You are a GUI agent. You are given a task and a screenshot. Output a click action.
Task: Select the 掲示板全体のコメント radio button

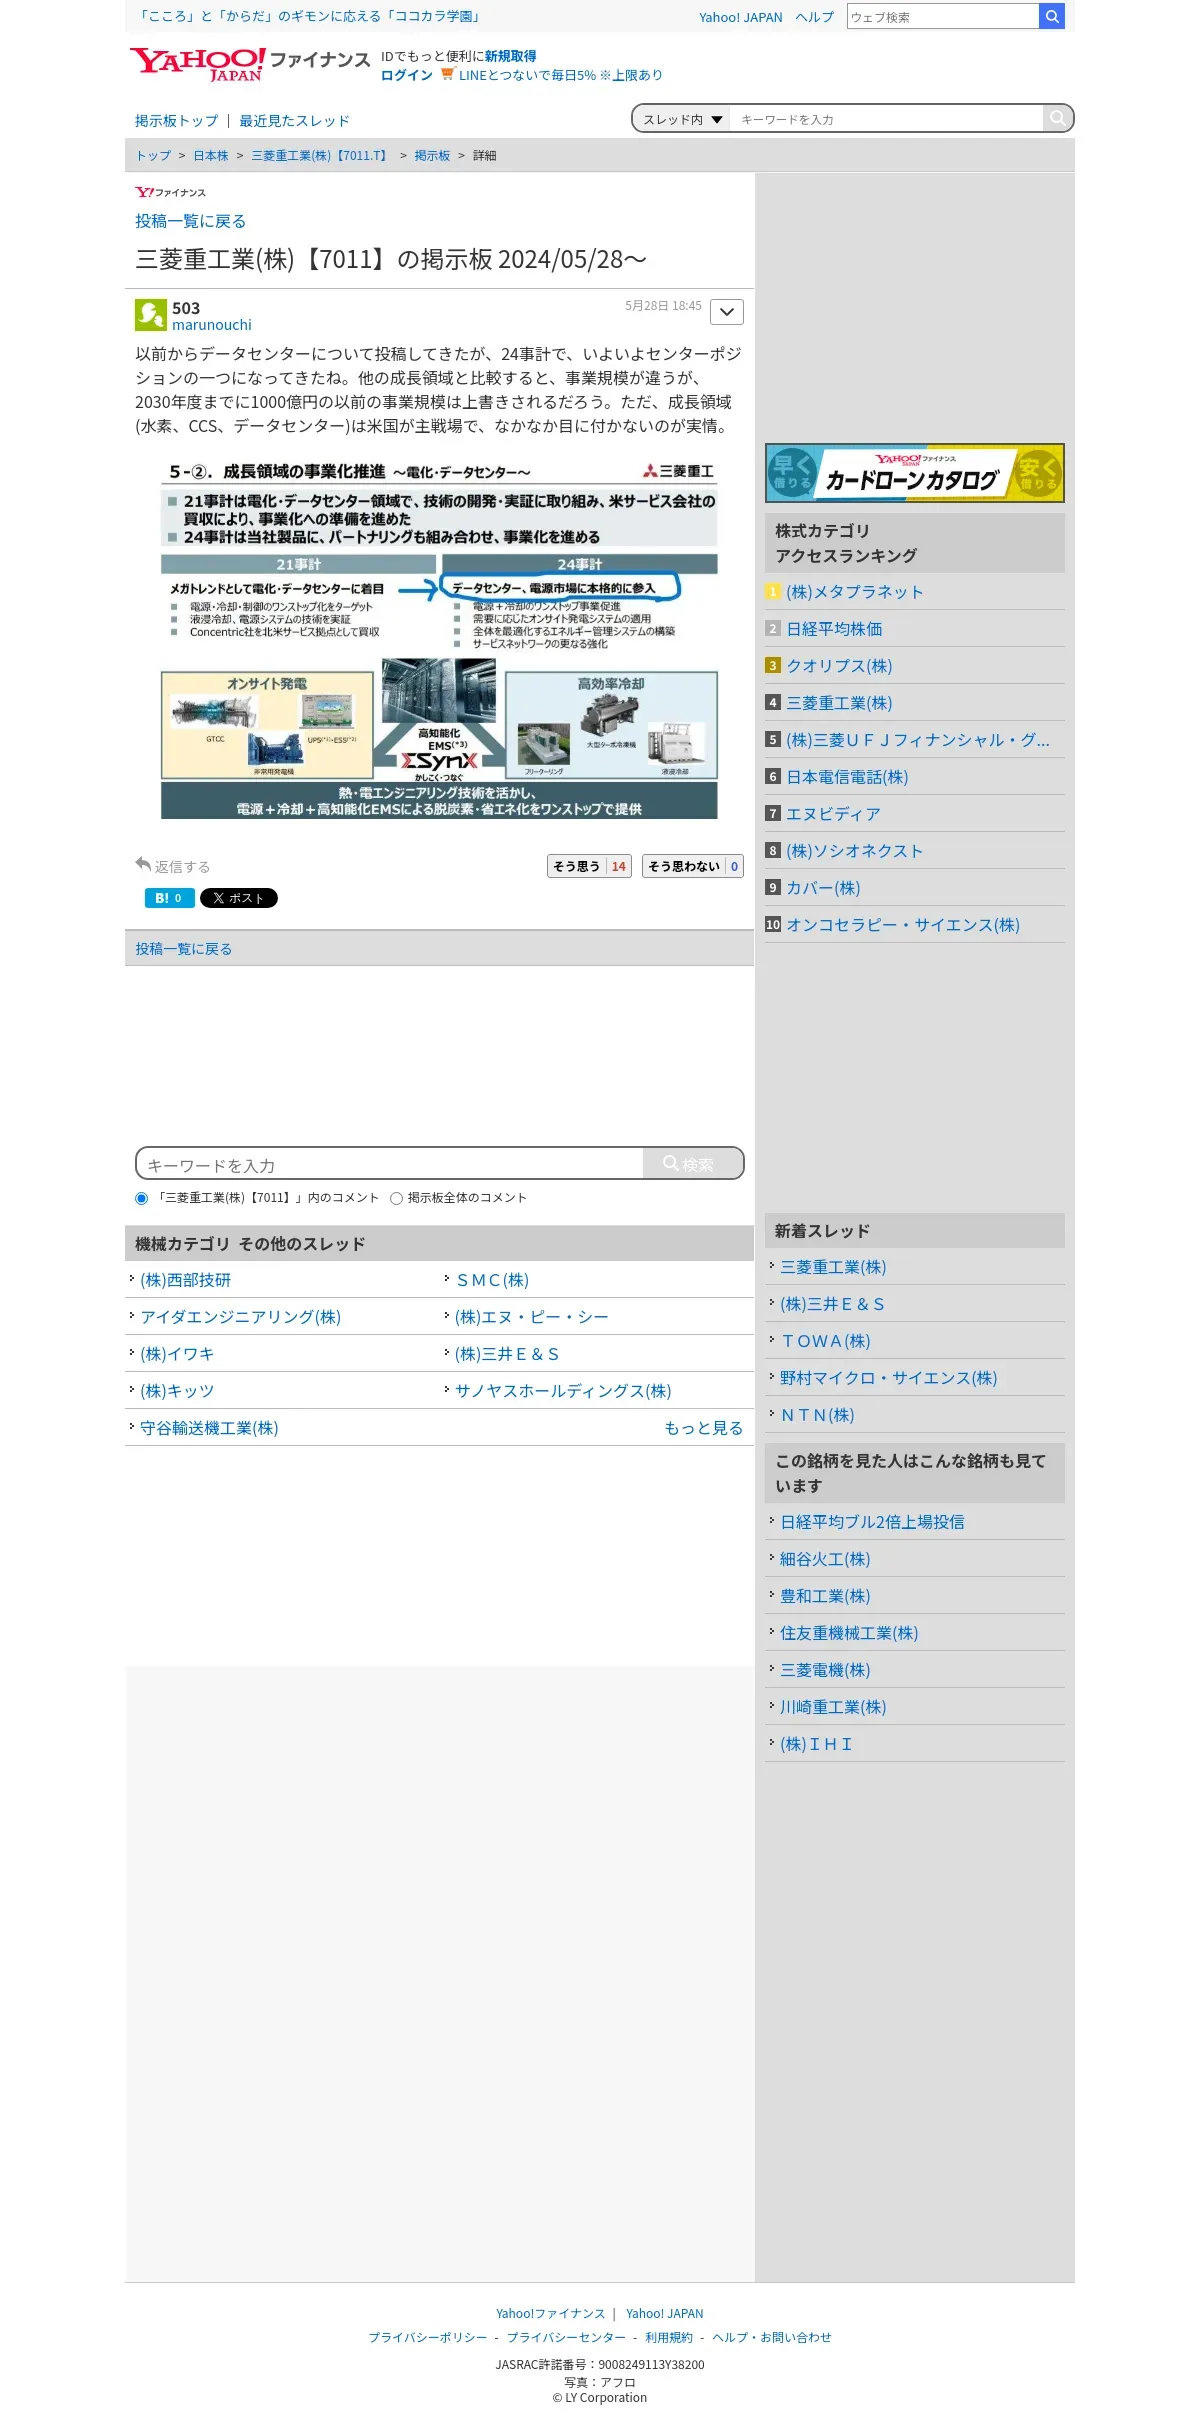tap(396, 1198)
